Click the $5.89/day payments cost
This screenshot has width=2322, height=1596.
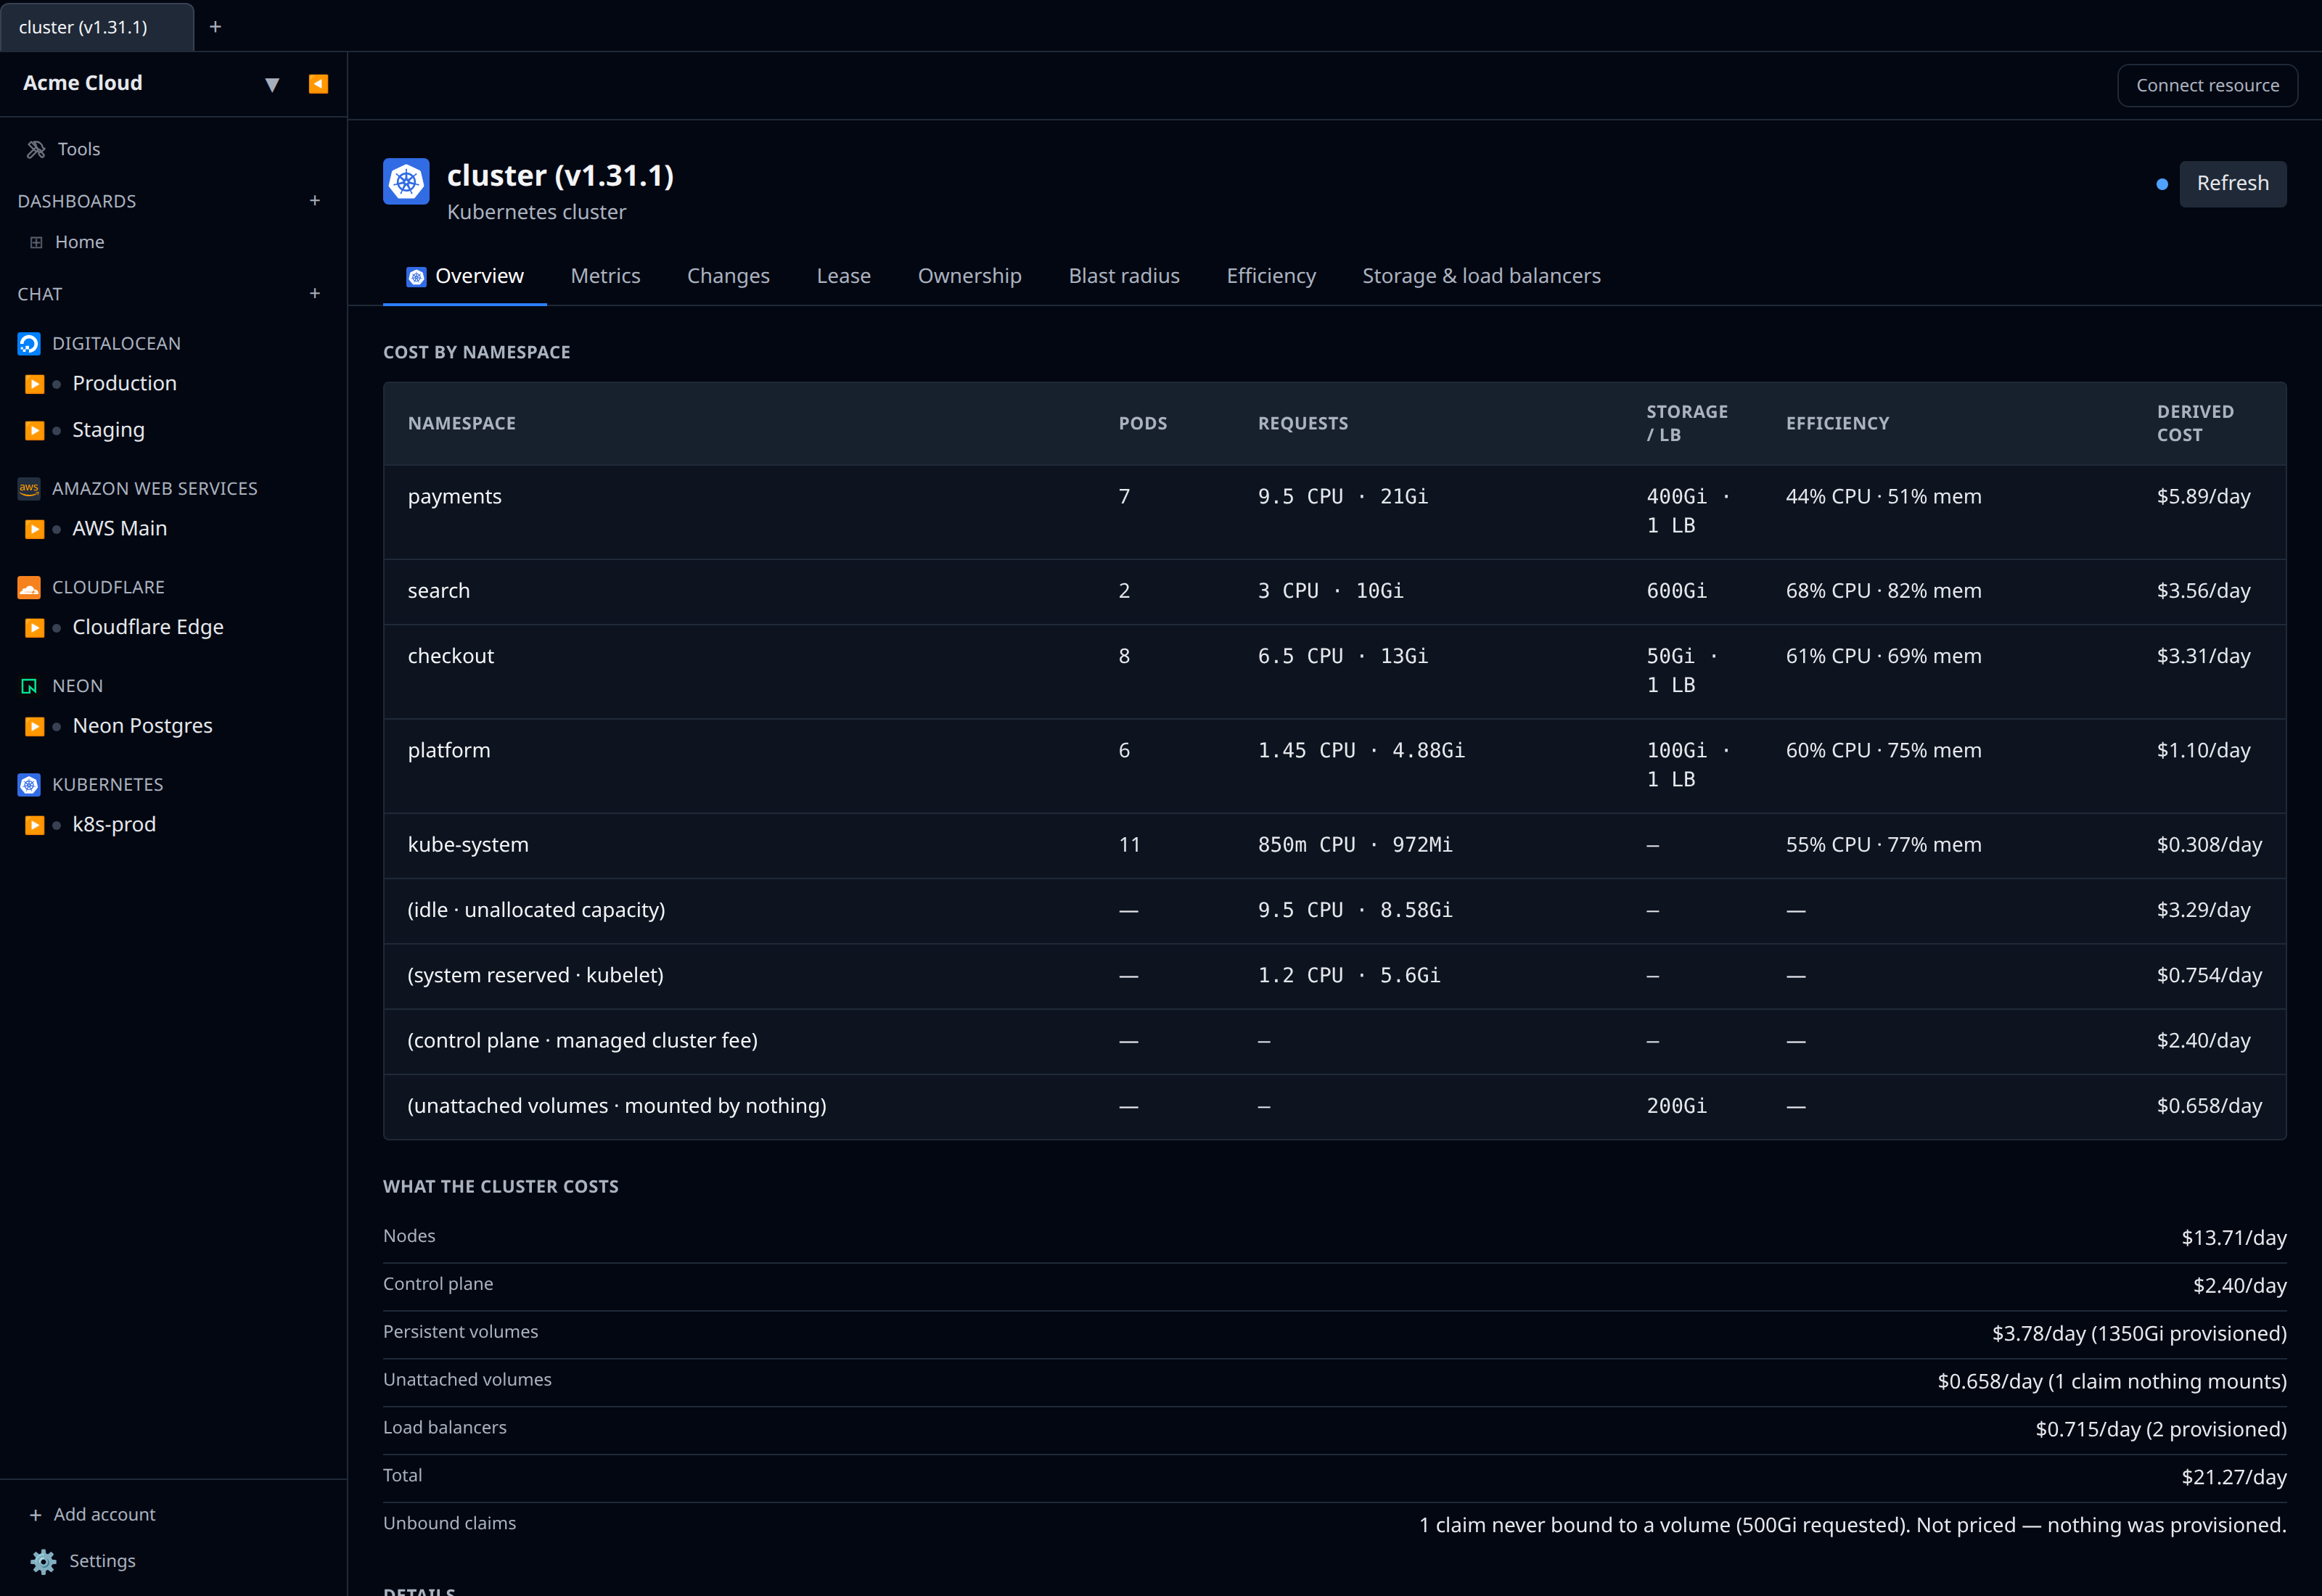2203,497
